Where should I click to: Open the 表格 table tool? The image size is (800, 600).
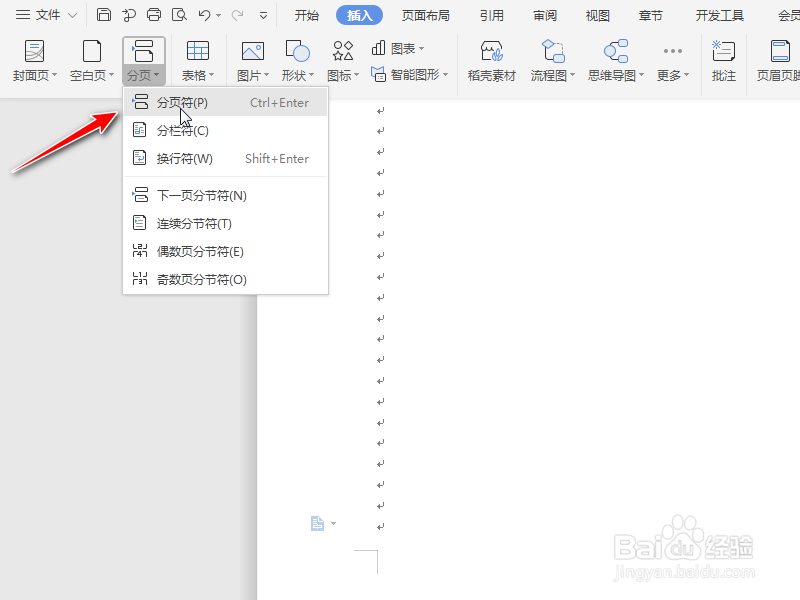[198, 61]
